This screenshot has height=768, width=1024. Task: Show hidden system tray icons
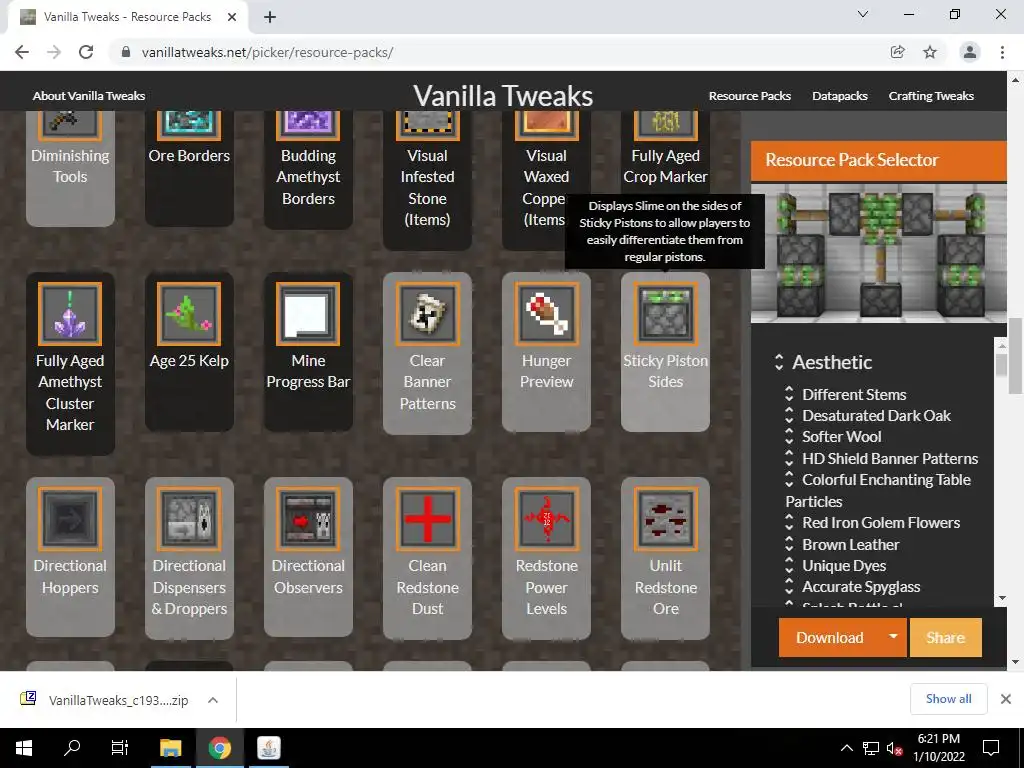[846, 748]
